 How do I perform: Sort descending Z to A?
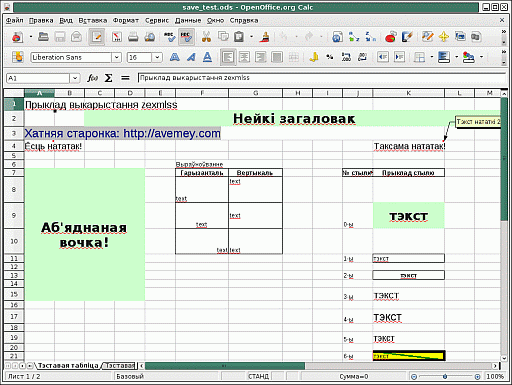(x=371, y=37)
